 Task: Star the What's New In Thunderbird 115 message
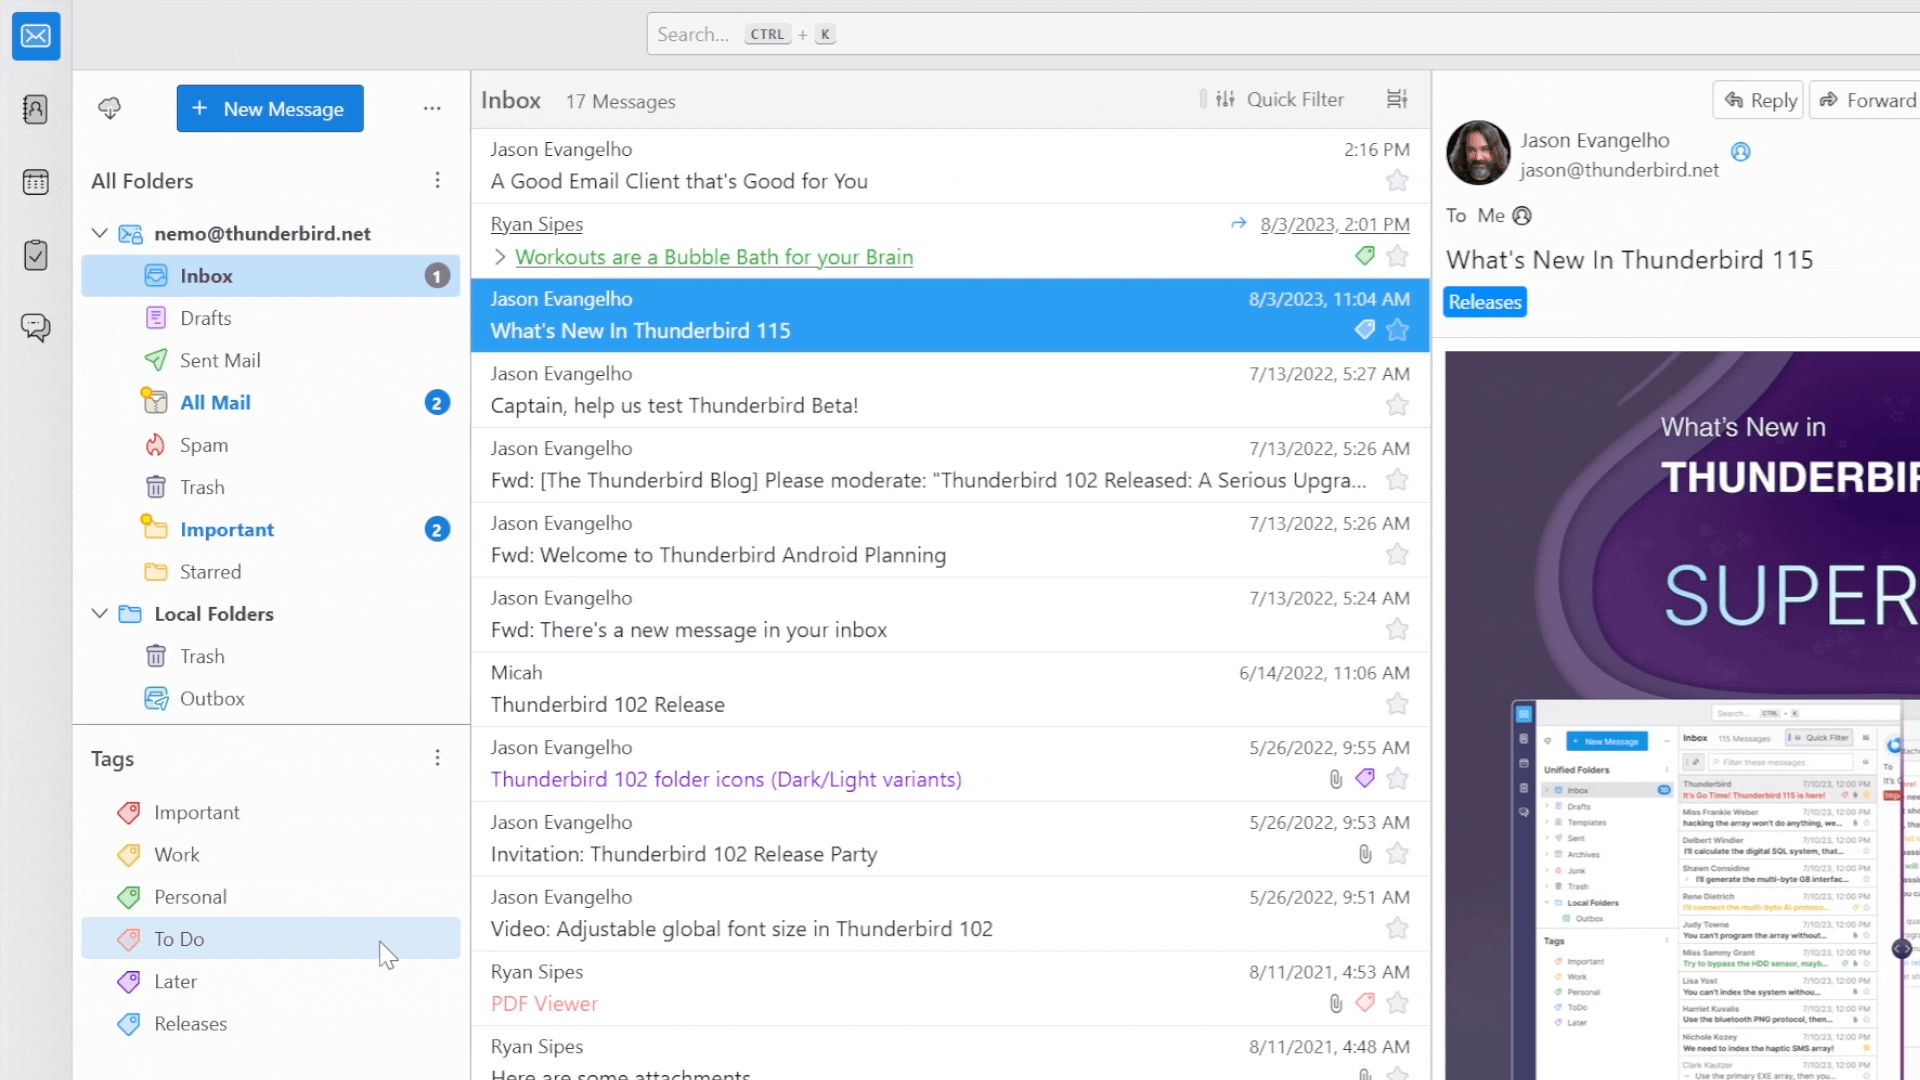point(1397,330)
